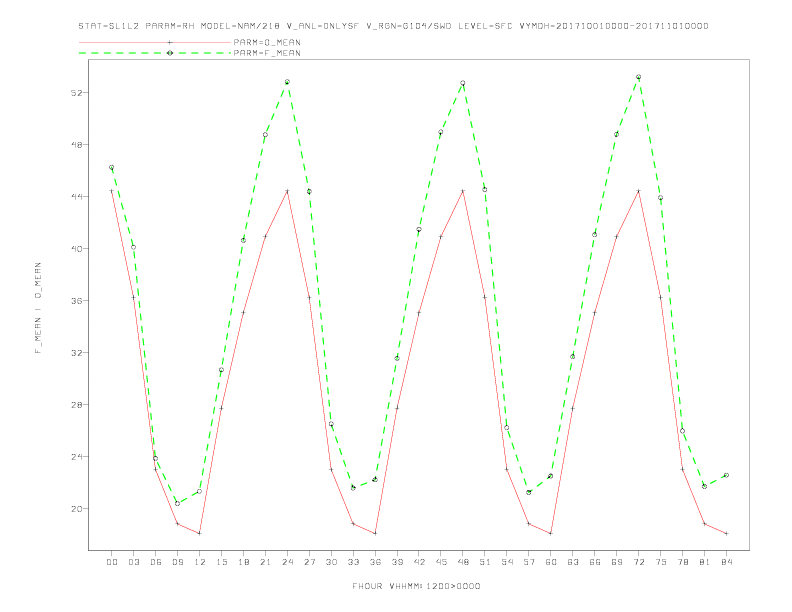Viewport: 792px width, 612px height.
Task: Click the y-axis tick label 24
Action: [x=77, y=457]
